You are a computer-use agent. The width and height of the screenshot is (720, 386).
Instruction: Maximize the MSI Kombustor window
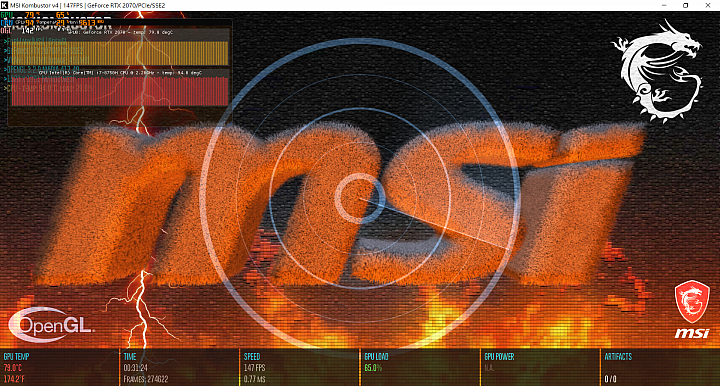click(686, 5)
